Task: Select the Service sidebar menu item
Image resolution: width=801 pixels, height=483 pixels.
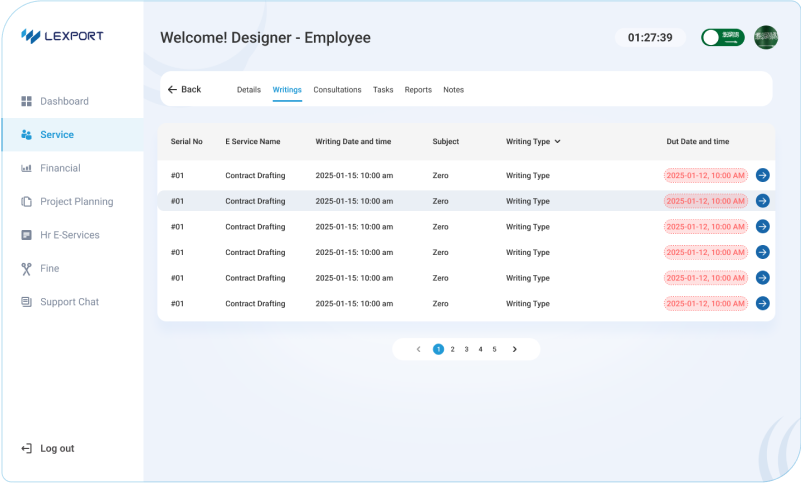Action: (x=57, y=135)
